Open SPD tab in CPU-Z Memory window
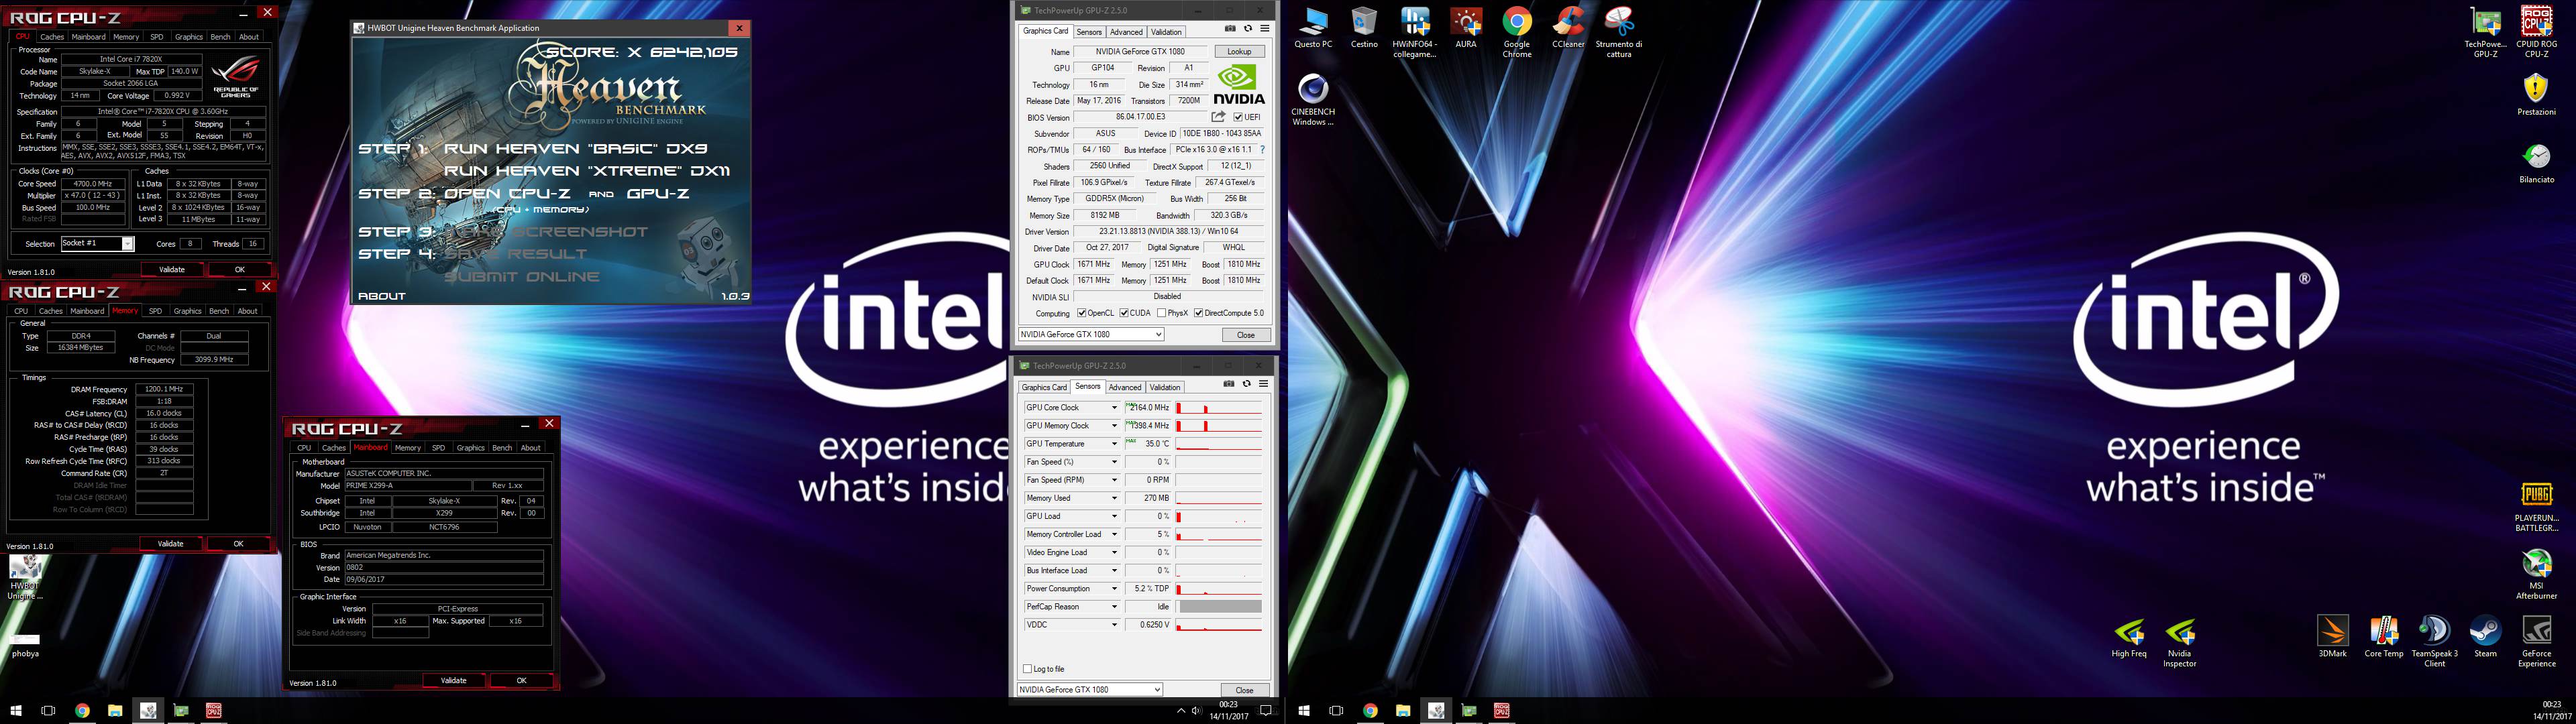 (155, 311)
